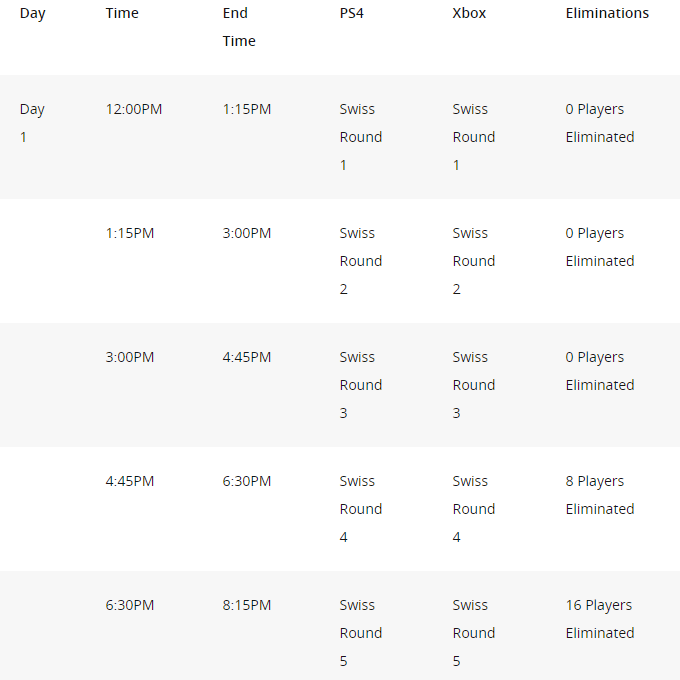Screen dimensions: 680x680
Task: Click the 6:30PM start time cell
Action: 130,605
